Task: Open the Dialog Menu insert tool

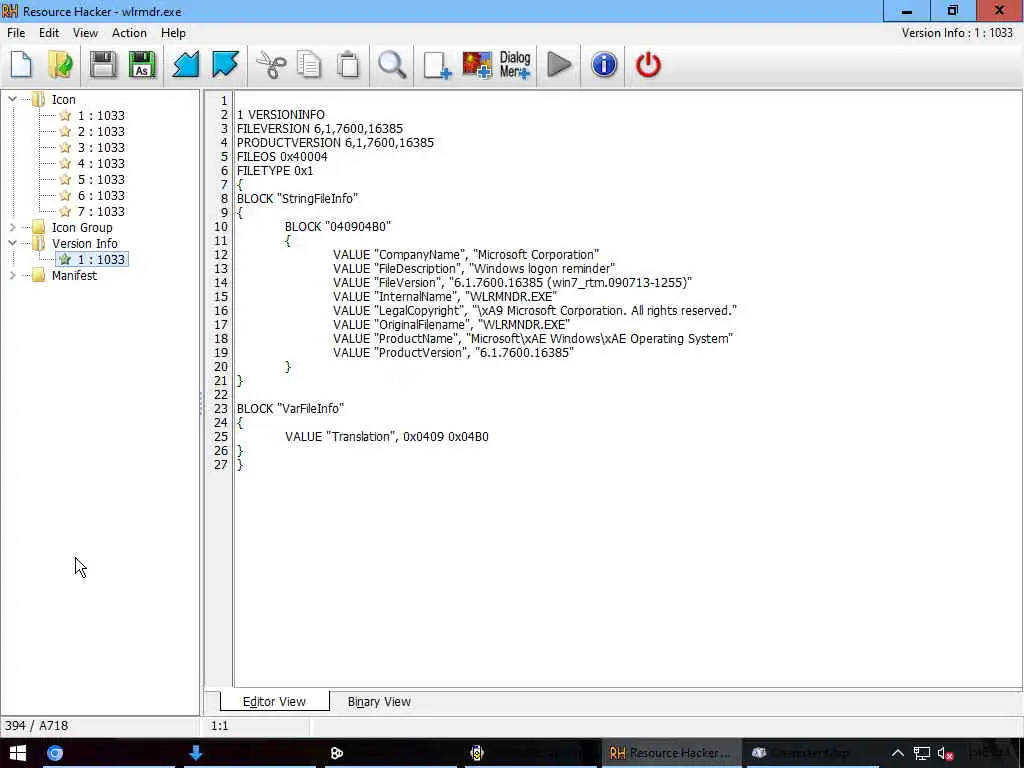Action: pyautogui.click(x=515, y=65)
